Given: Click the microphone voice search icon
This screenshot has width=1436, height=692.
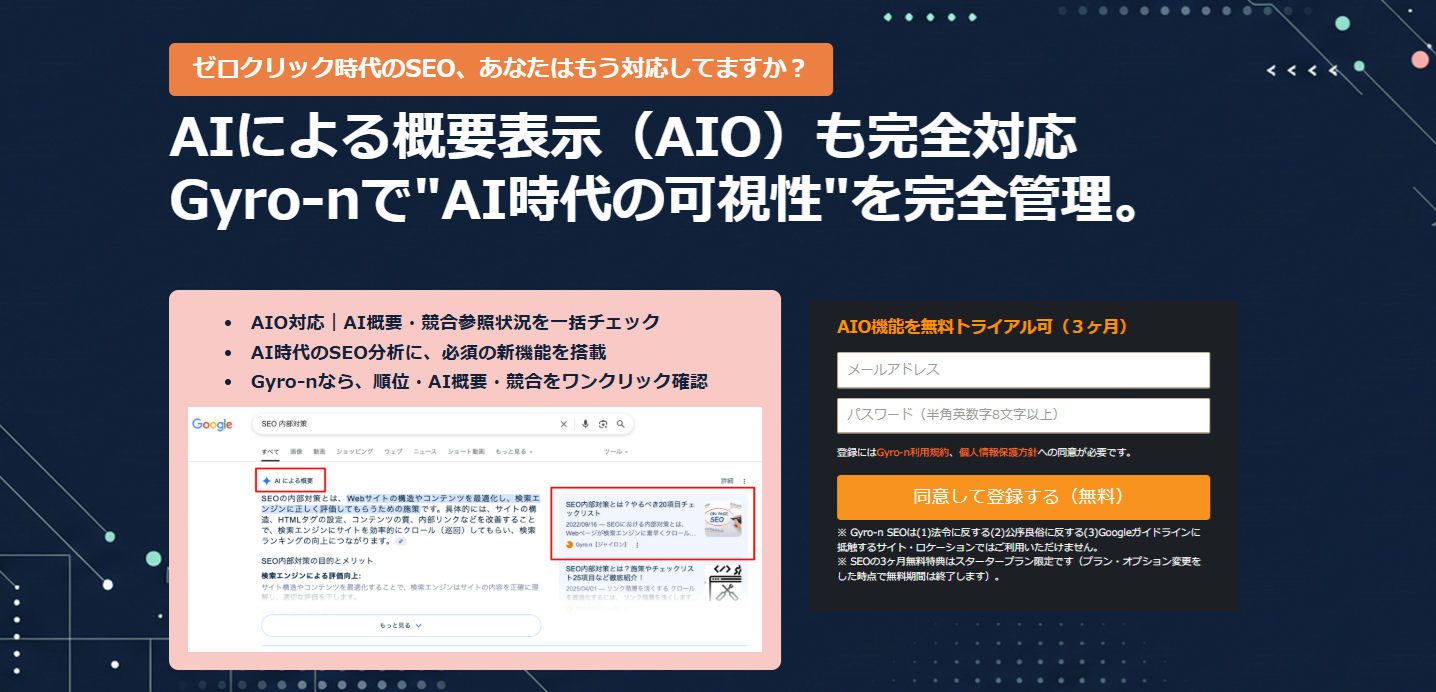Looking at the screenshot, I should click(x=585, y=424).
